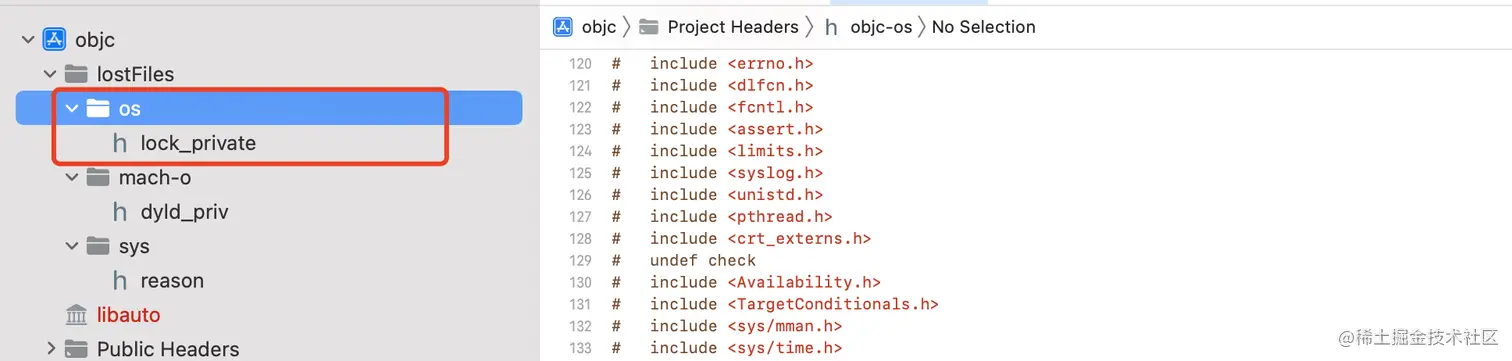Collapse the lostFiles group chevron
This screenshot has width=1512, height=361.
[x=49, y=74]
